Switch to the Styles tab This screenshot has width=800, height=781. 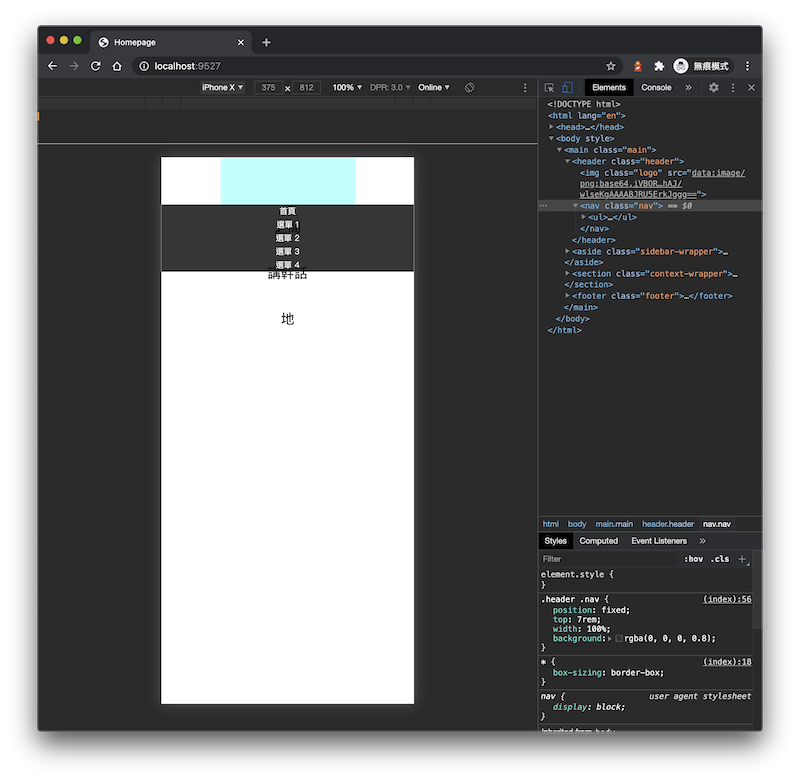(555, 541)
